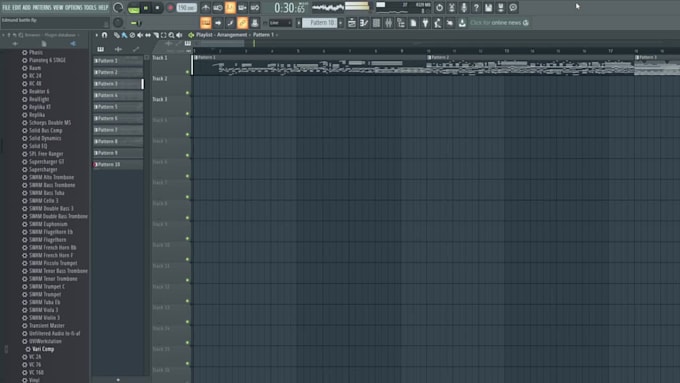The image size is (680, 383).
Task: Toggle the highlighted countdown-before-recording icon
Action: 230,8
